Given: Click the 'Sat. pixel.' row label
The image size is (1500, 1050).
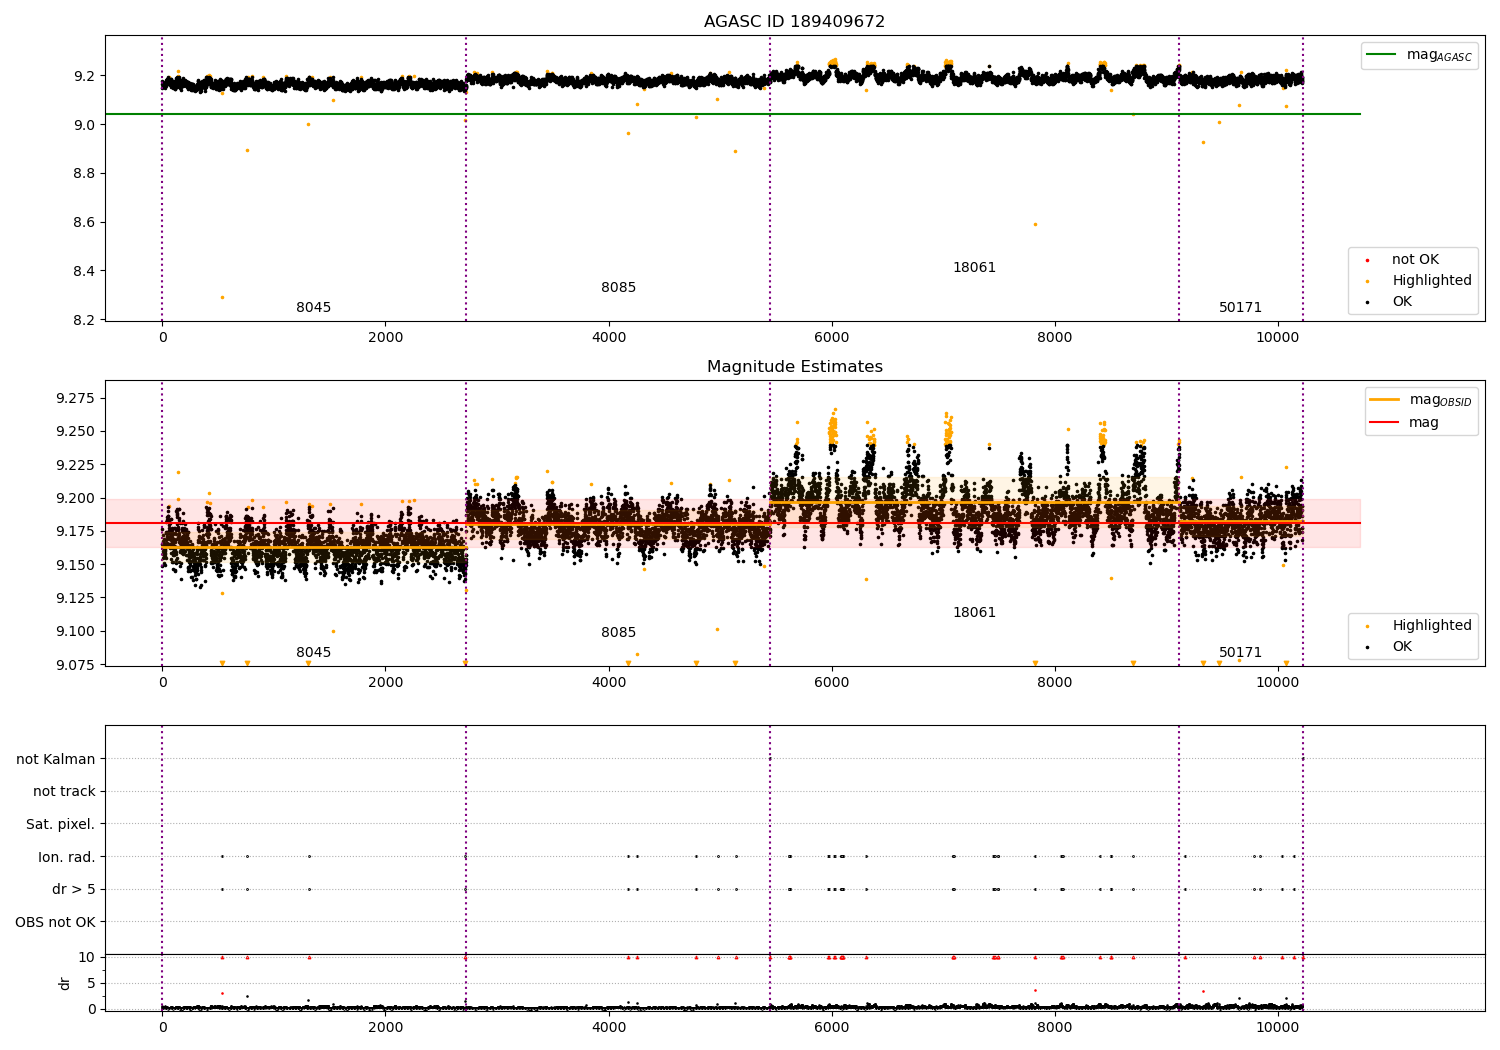Looking at the screenshot, I should (60, 824).
